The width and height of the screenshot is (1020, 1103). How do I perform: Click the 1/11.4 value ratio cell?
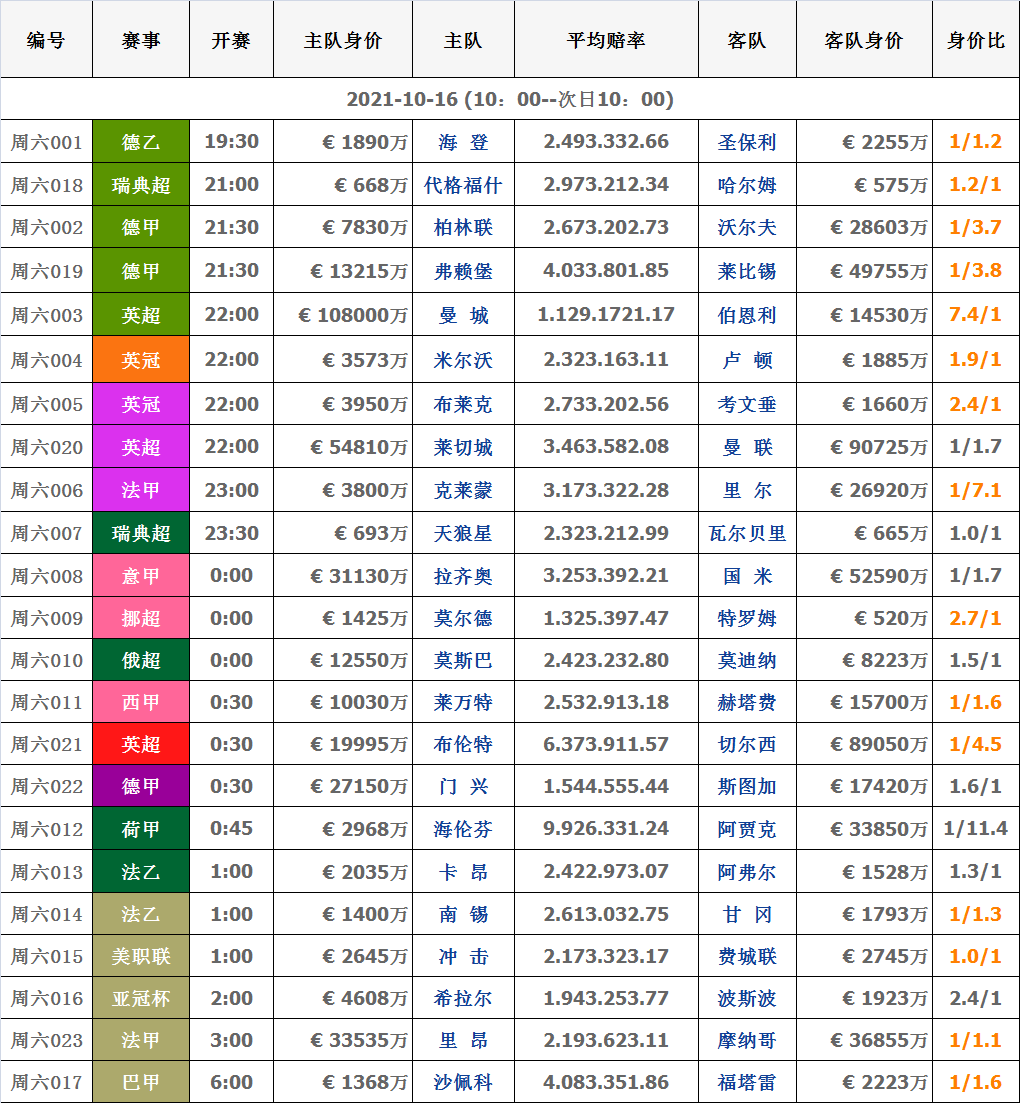tap(975, 830)
